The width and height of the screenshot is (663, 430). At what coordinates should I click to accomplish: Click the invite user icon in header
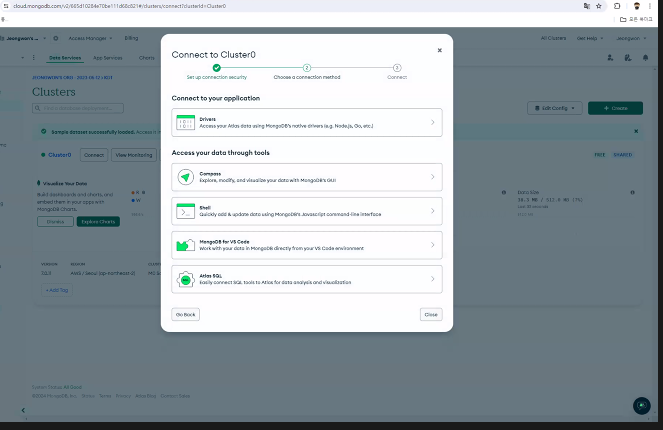(610, 58)
